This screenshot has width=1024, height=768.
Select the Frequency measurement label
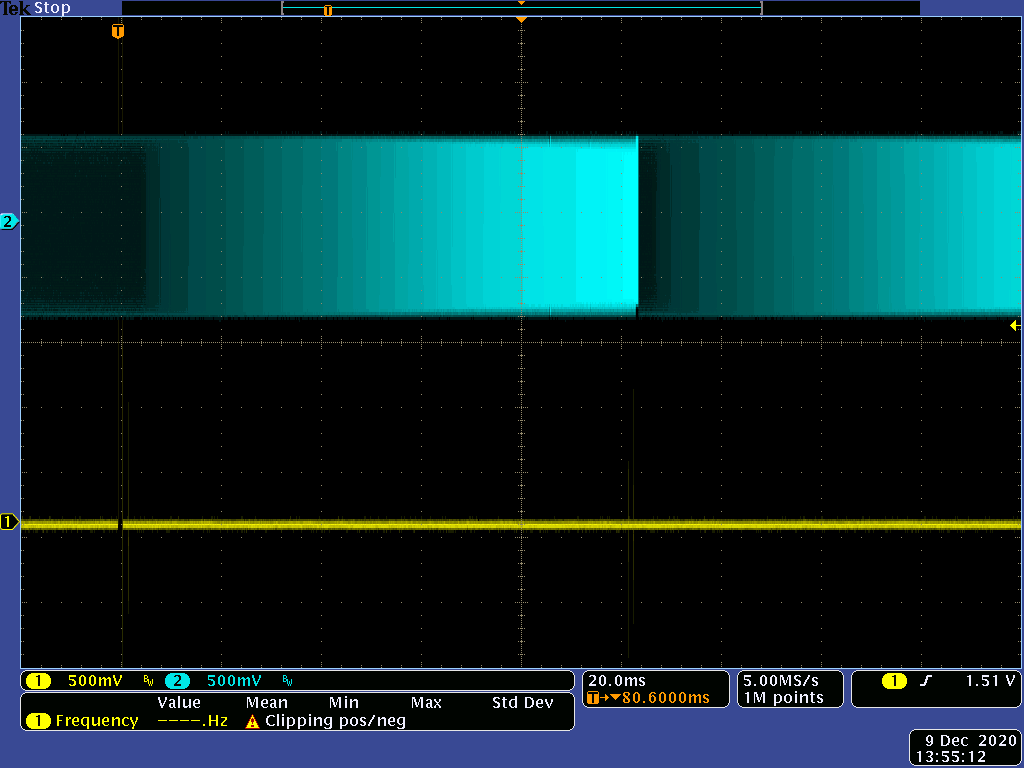96,721
